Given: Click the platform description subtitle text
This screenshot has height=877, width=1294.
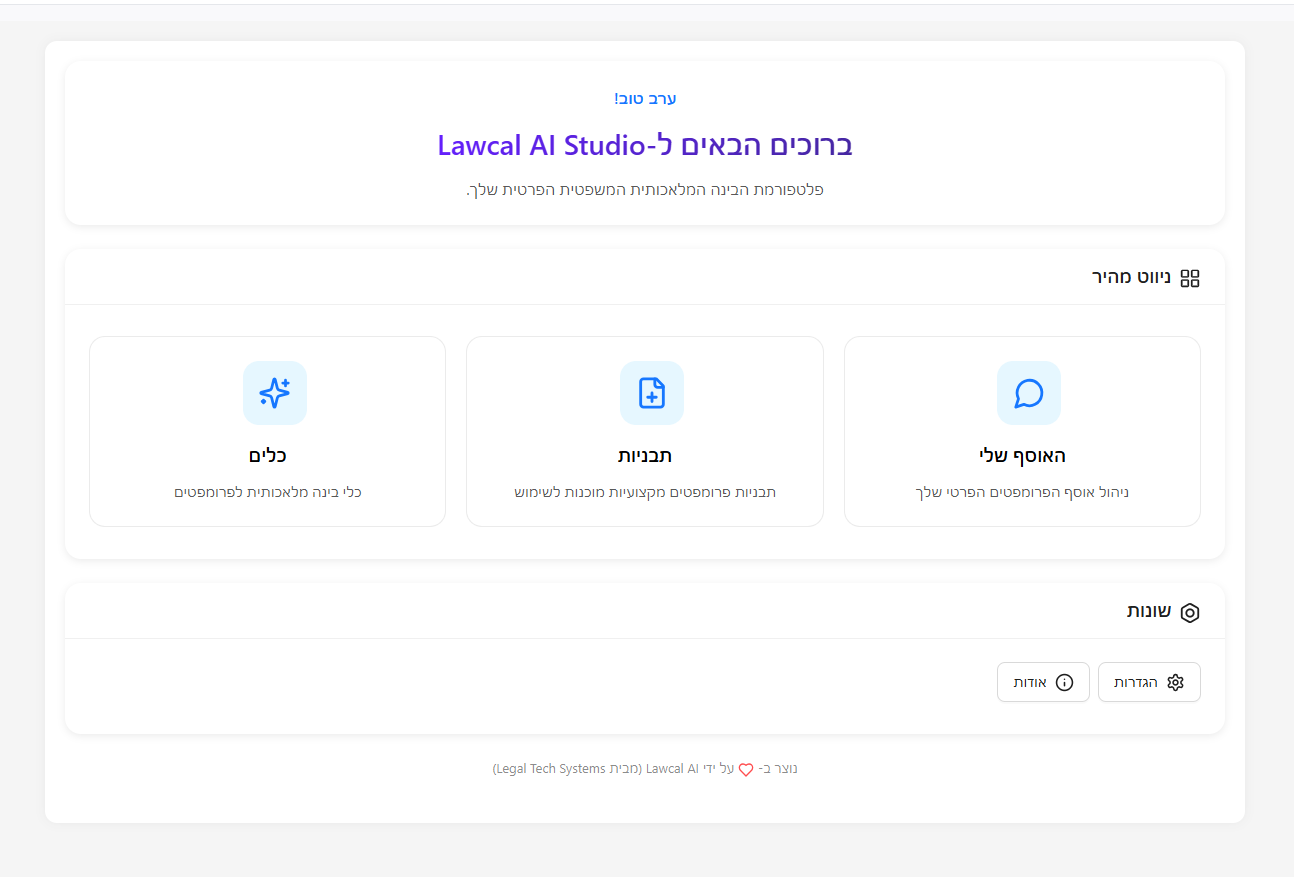Looking at the screenshot, I should 644,189.
